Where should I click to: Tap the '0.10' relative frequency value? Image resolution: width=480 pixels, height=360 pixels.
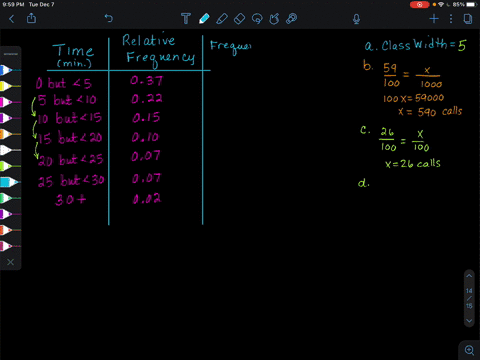(x=145, y=137)
